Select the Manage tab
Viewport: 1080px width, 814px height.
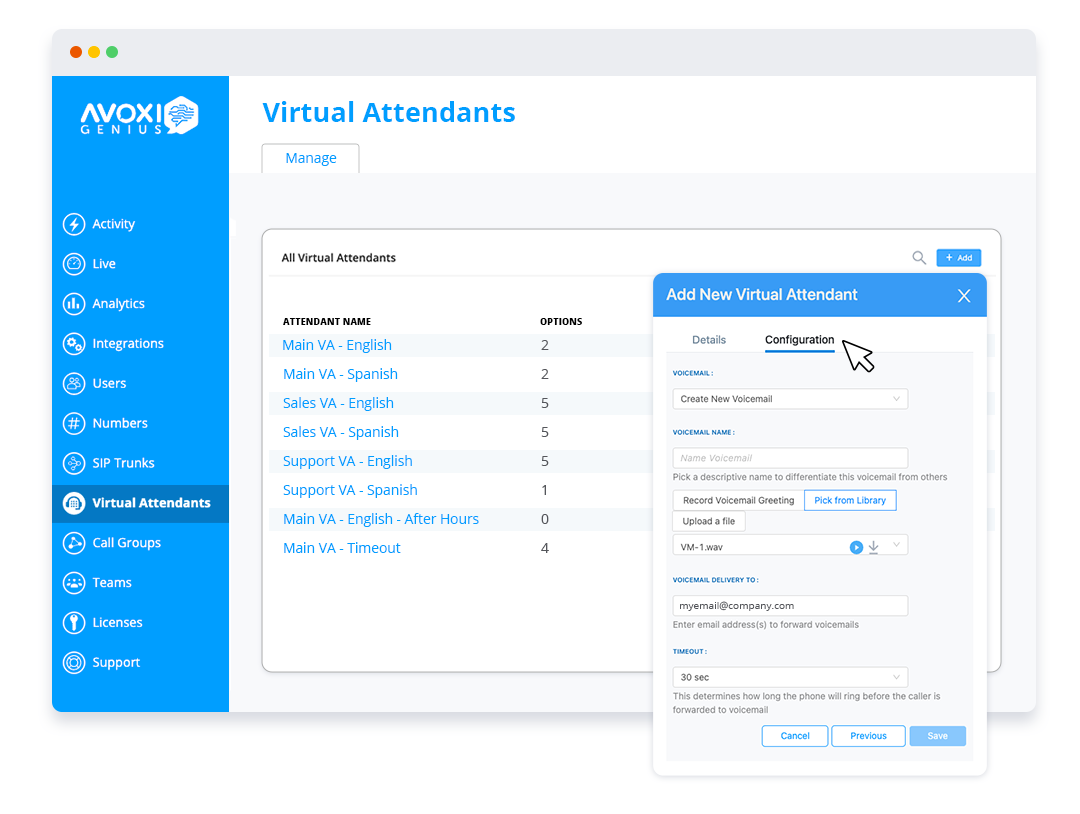click(310, 158)
